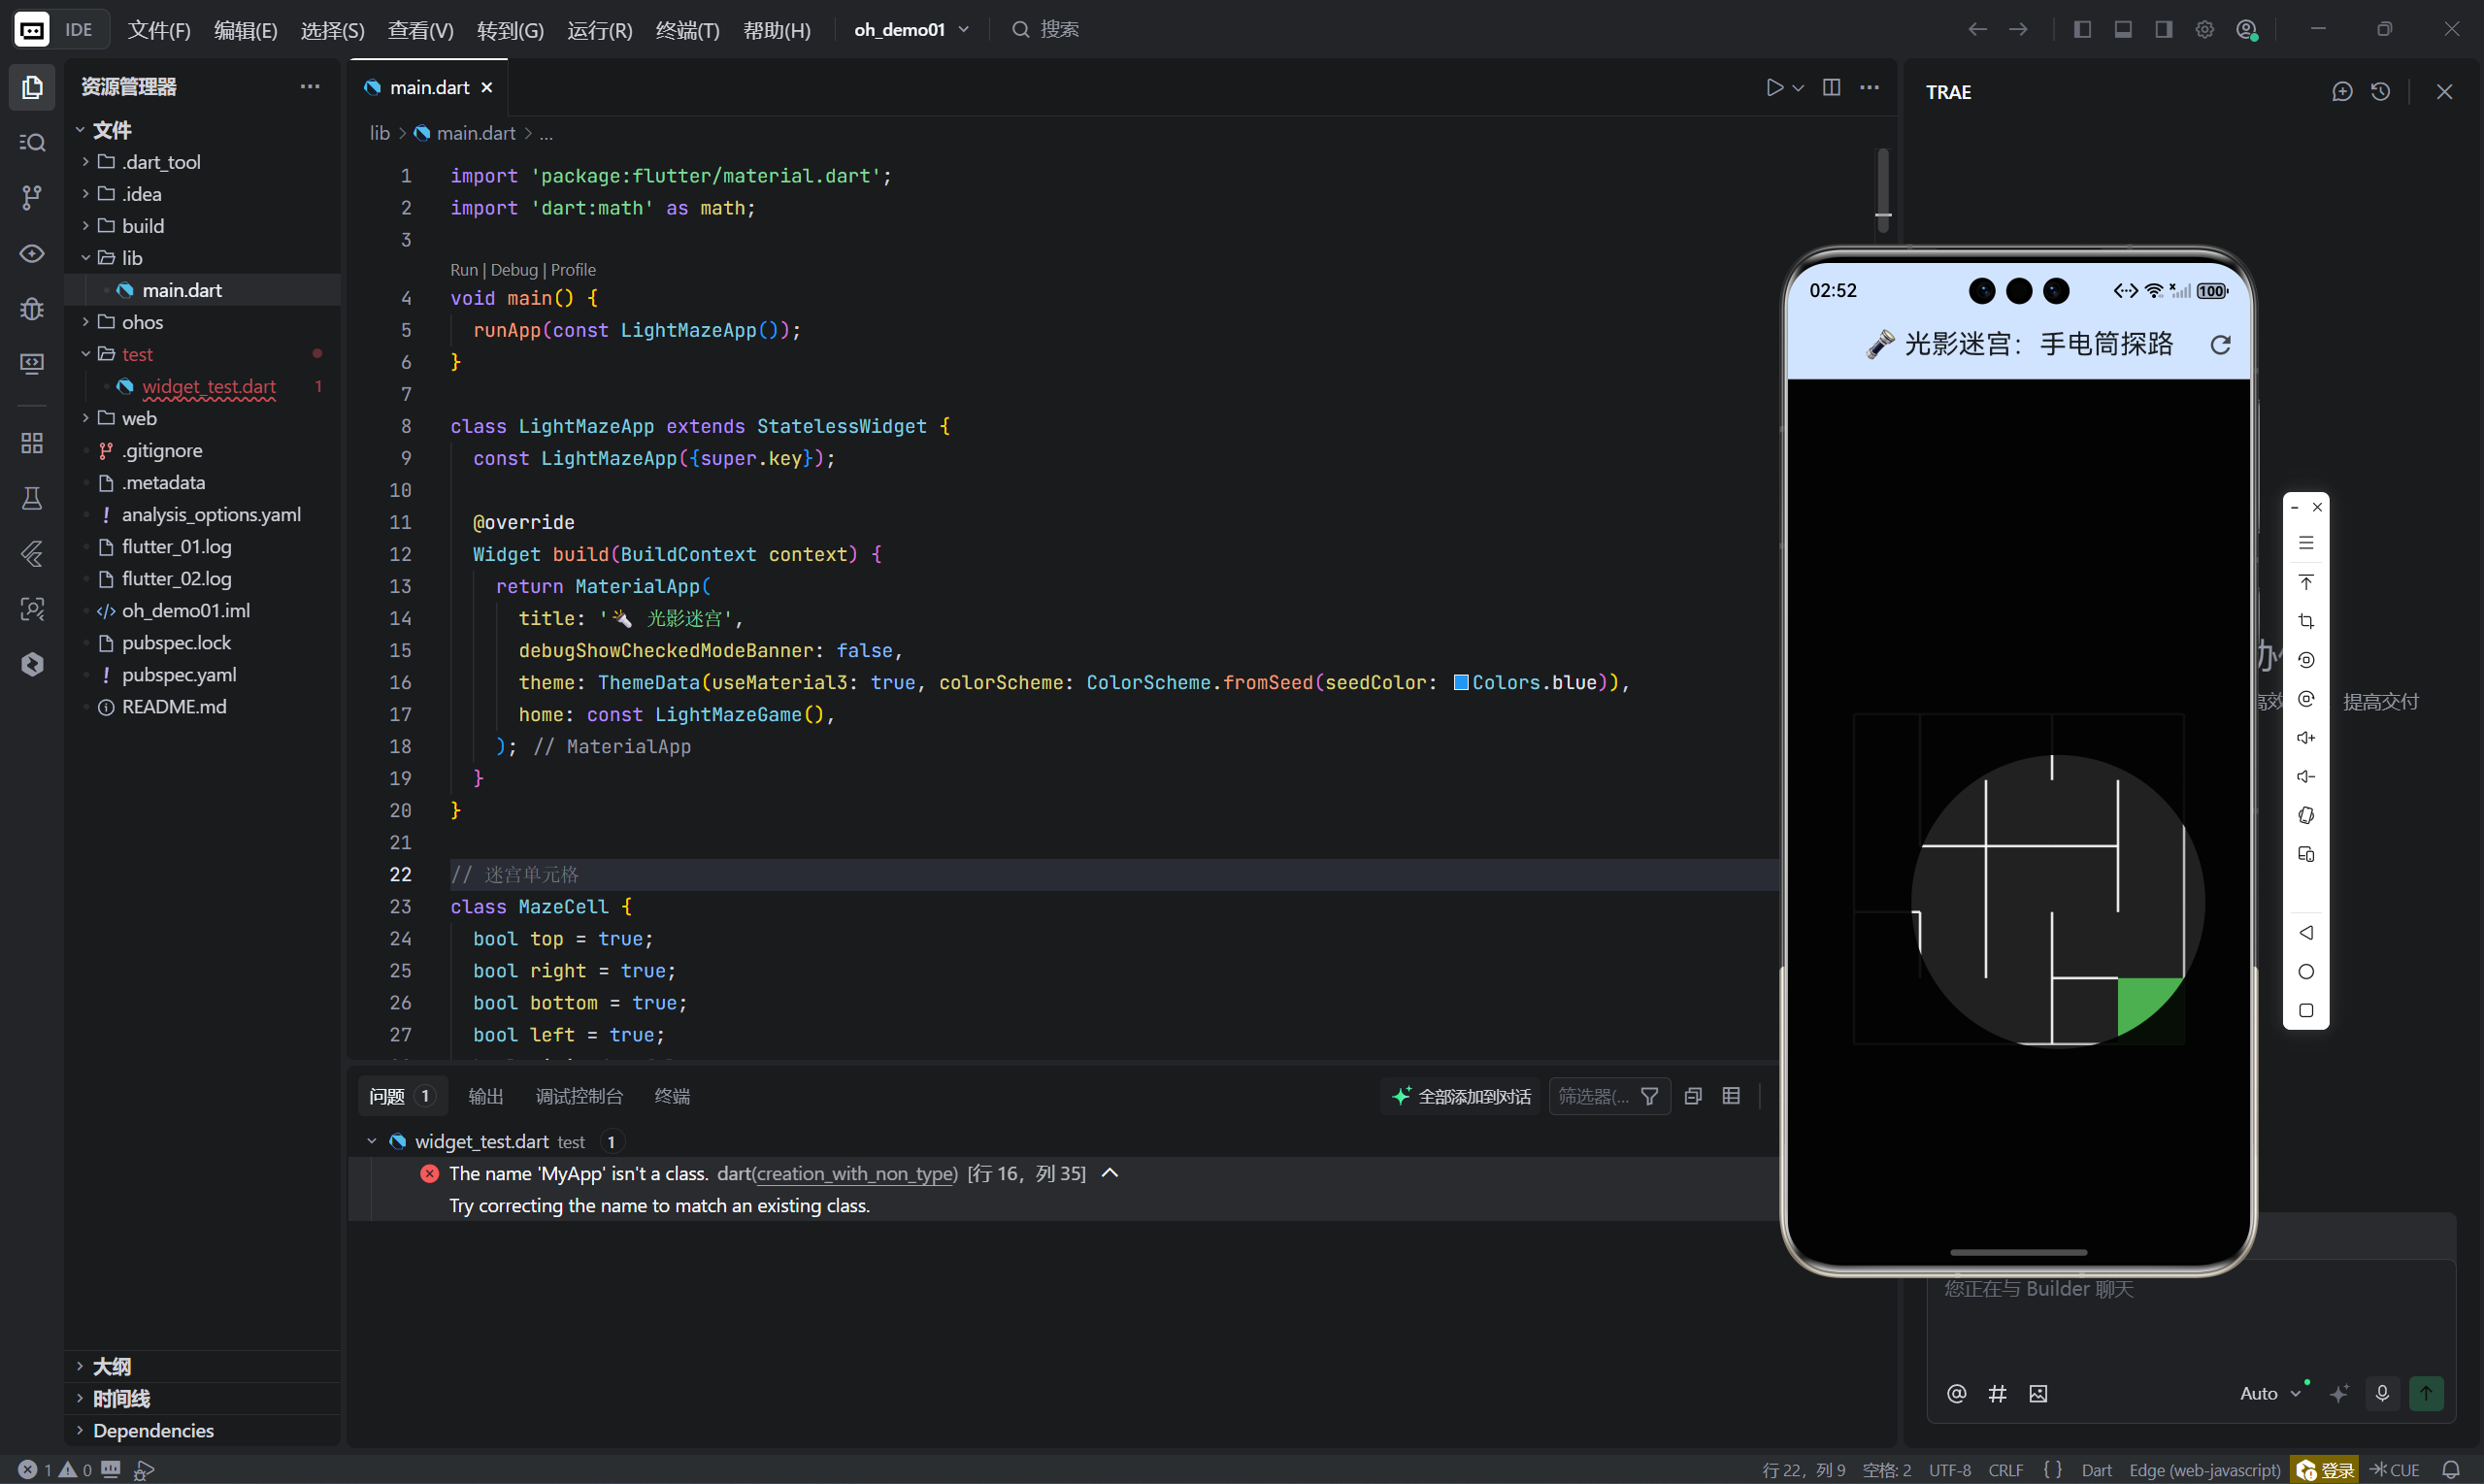The width and height of the screenshot is (2484, 1484).
Task: Click the new chat icon in TRAE panel
Action: tap(2342, 92)
